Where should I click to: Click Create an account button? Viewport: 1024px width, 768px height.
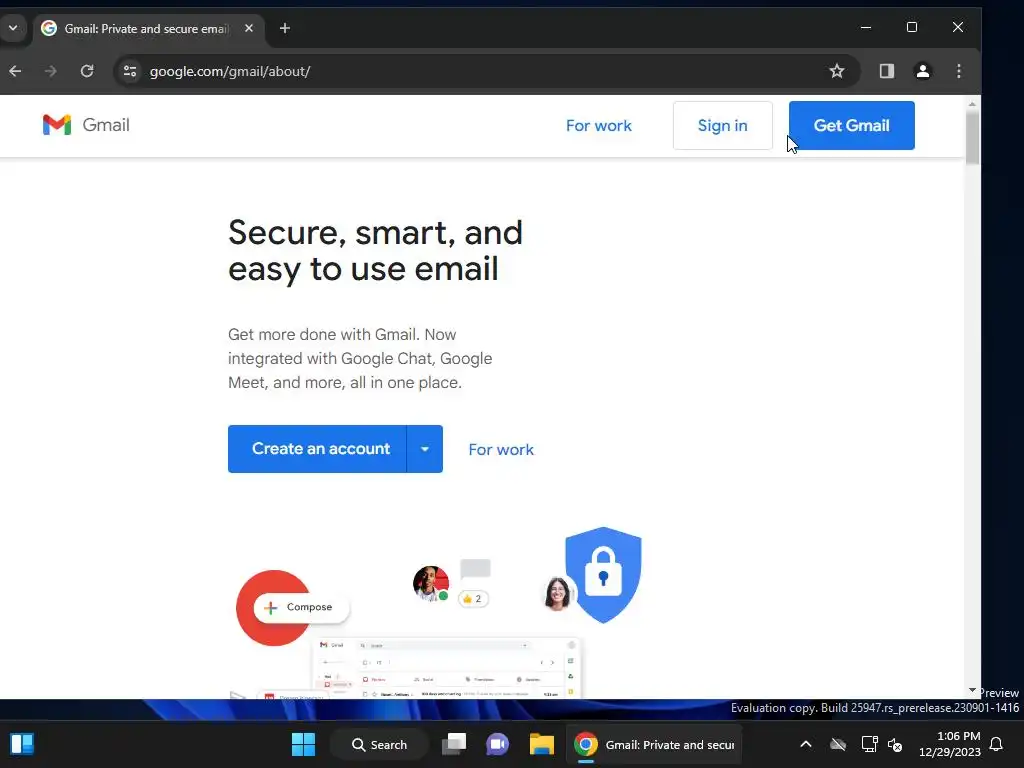pos(317,449)
